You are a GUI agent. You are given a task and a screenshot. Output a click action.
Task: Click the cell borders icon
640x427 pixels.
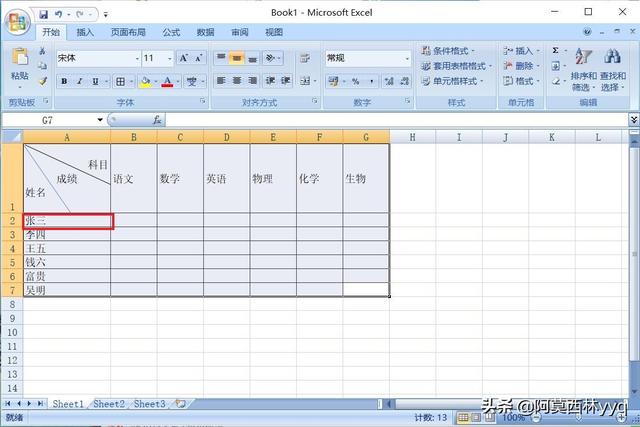121,81
